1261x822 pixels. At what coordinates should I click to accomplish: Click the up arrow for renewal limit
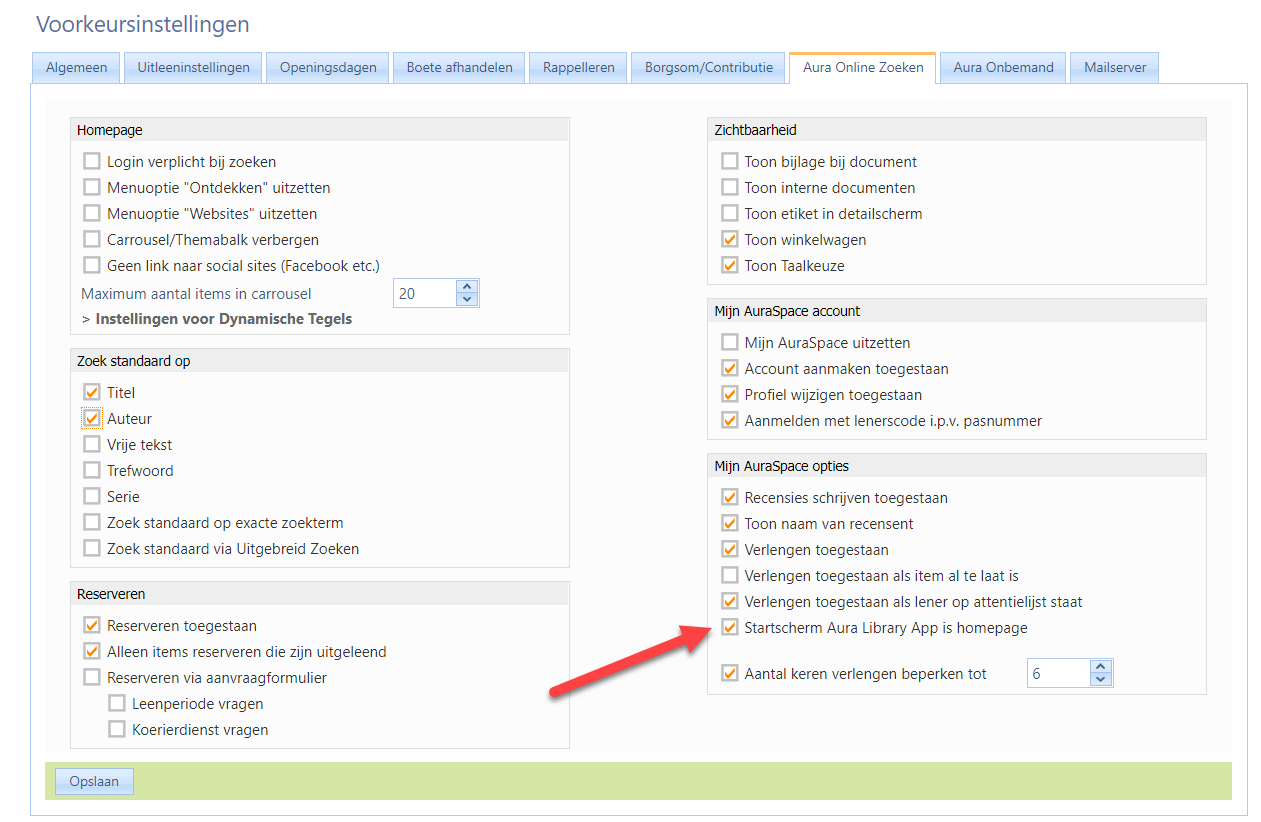(x=1101, y=667)
